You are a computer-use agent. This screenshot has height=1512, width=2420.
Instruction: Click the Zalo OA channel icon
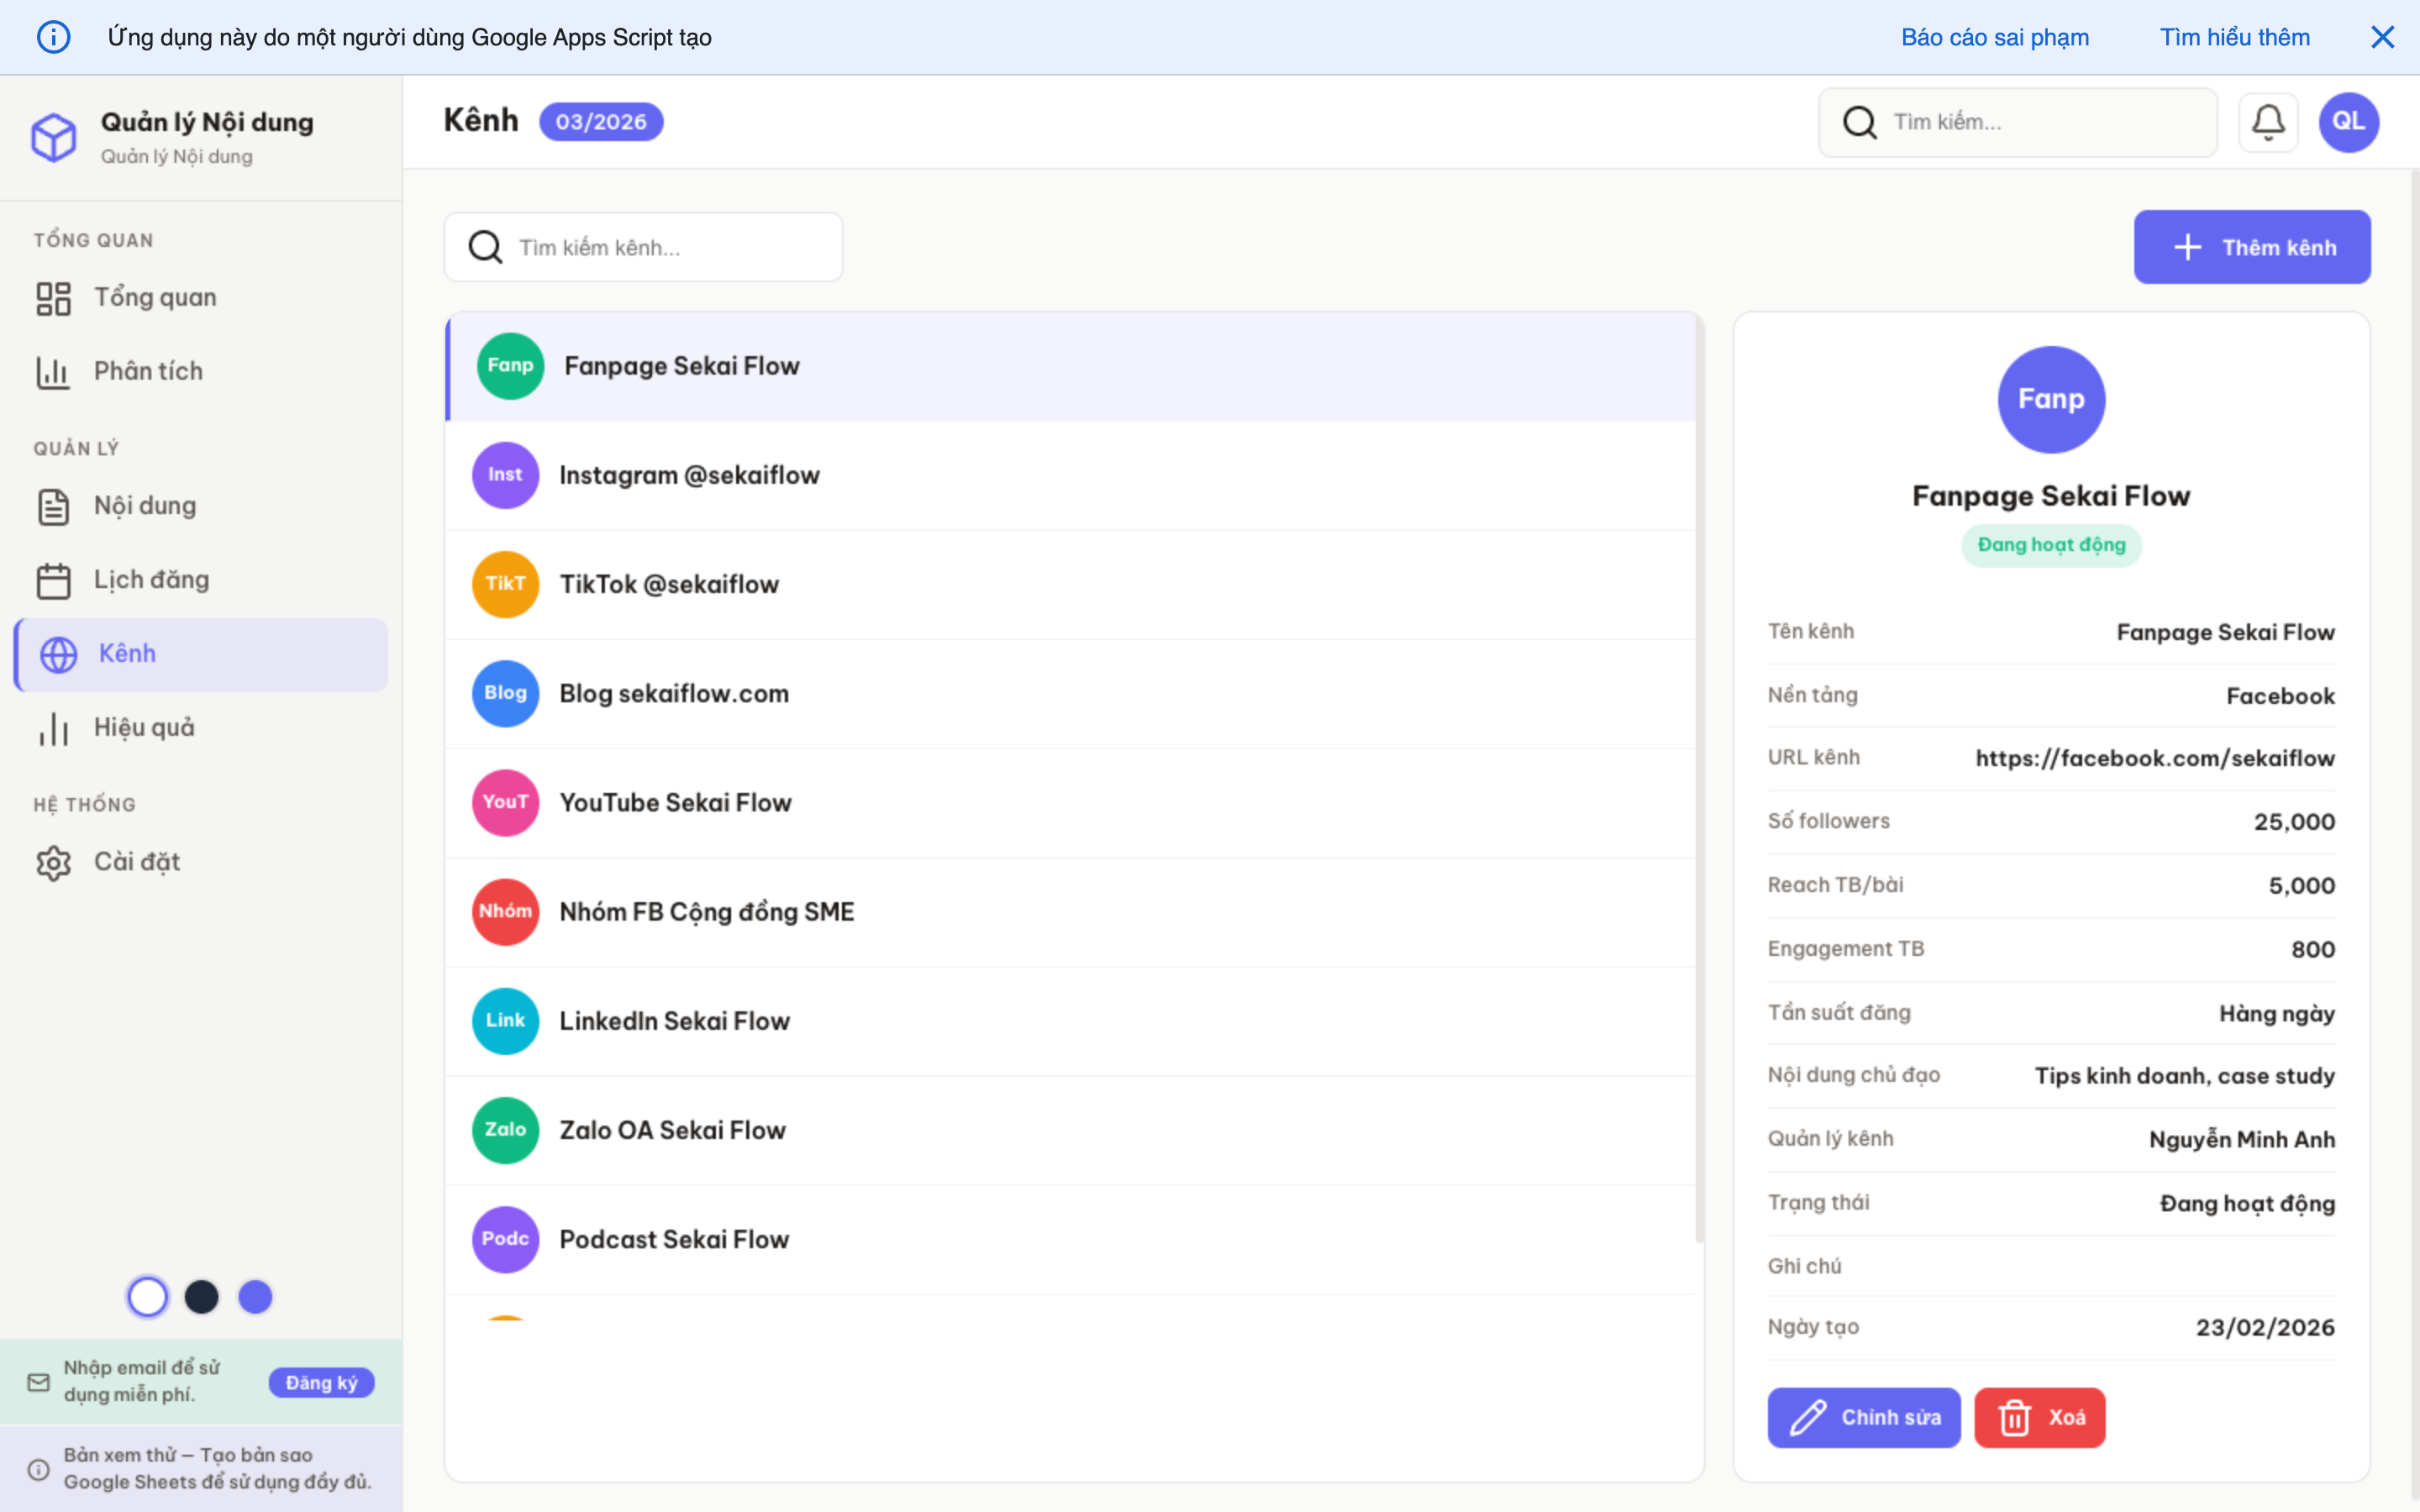(x=505, y=1129)
